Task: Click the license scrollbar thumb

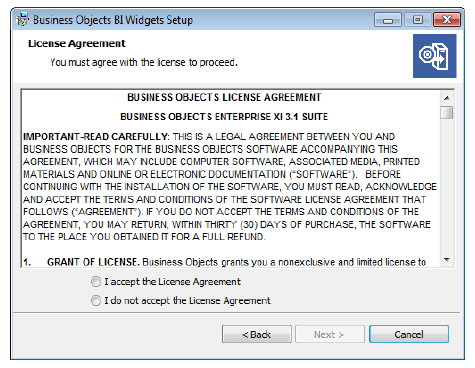Action: (447, 112)
